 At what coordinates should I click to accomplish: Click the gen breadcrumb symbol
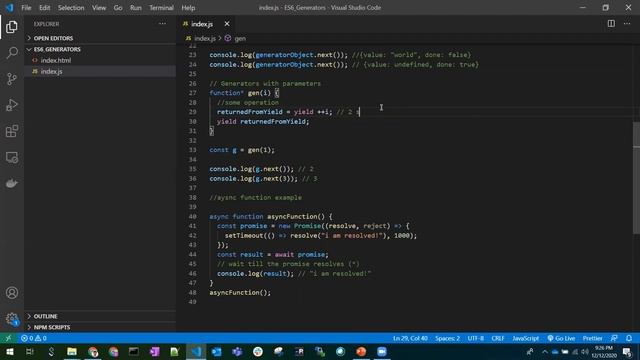(240, 38)
